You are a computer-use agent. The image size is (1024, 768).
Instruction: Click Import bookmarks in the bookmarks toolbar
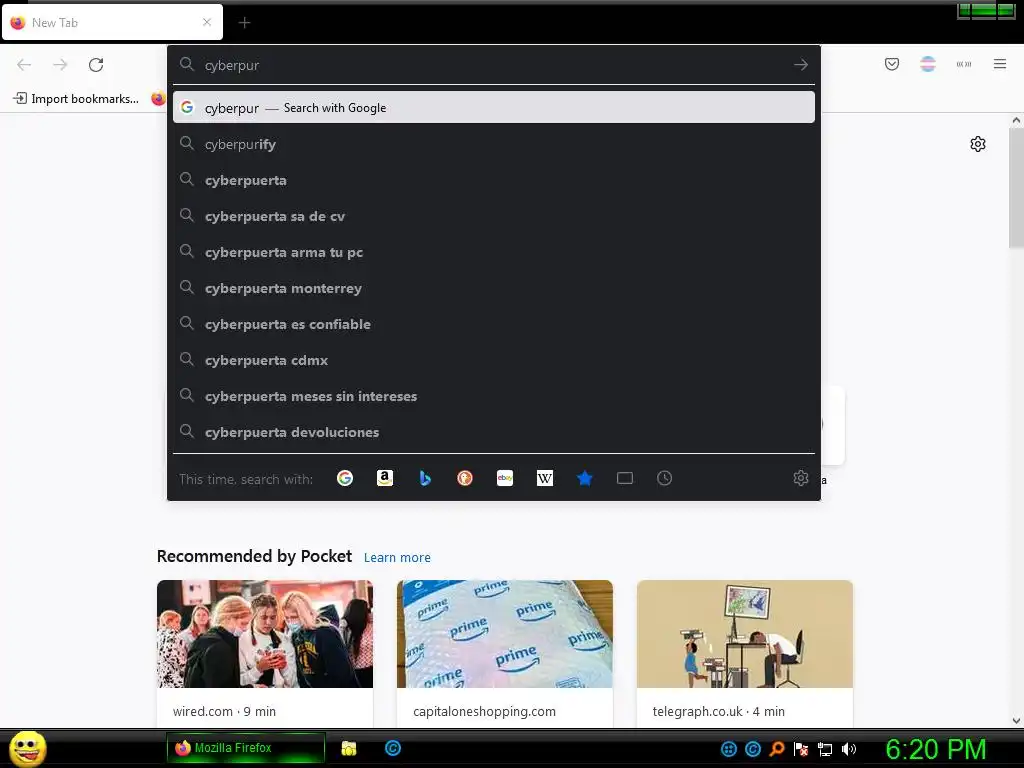76,99
